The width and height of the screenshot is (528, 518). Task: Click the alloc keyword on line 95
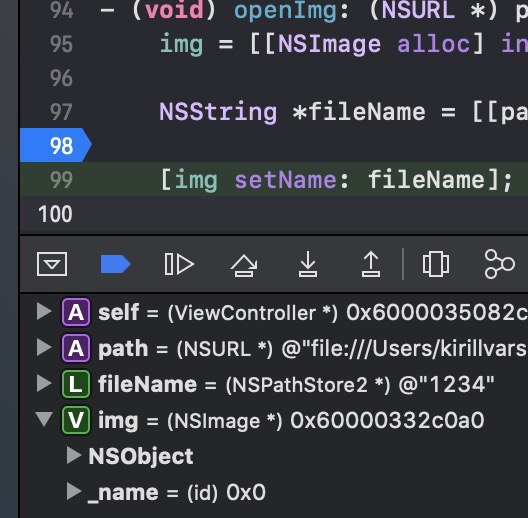pyautogui.click(x=433, y=44)
